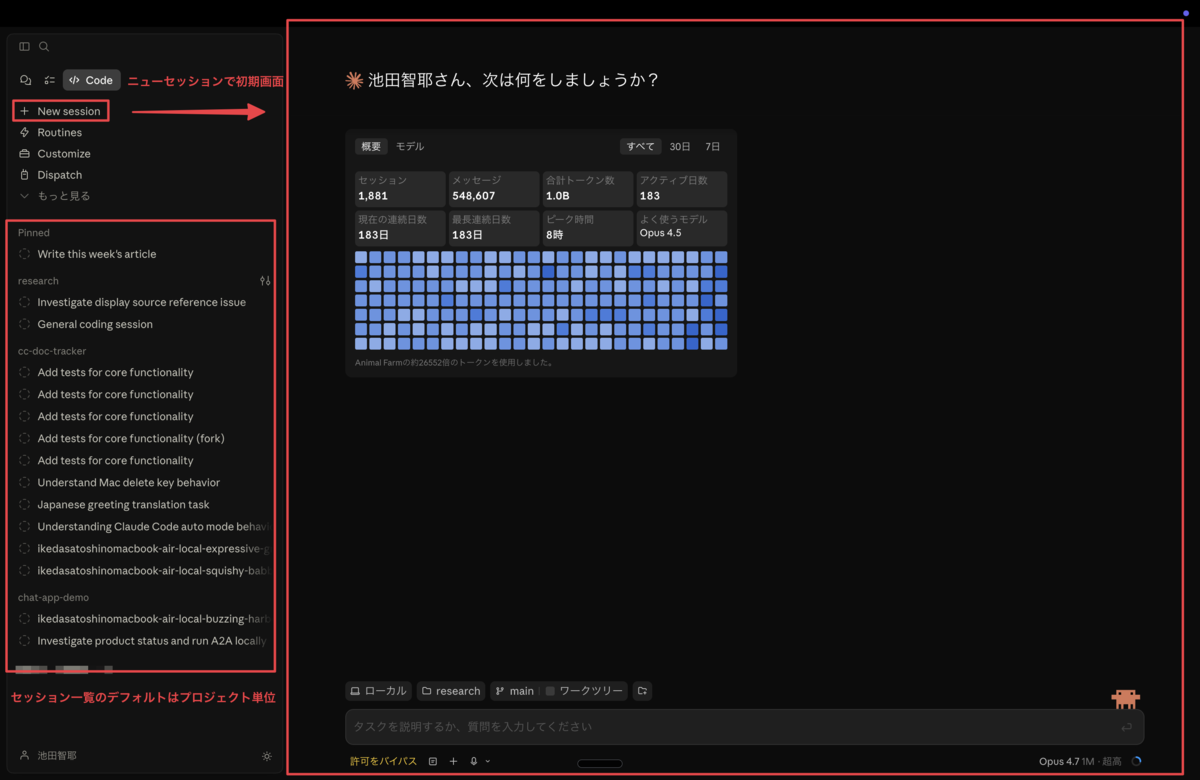This screenshot has width=1200, height=780.
Task: Open the filter sliders icon beside research group
Action: pyautogui.click(x=265, y=281)
